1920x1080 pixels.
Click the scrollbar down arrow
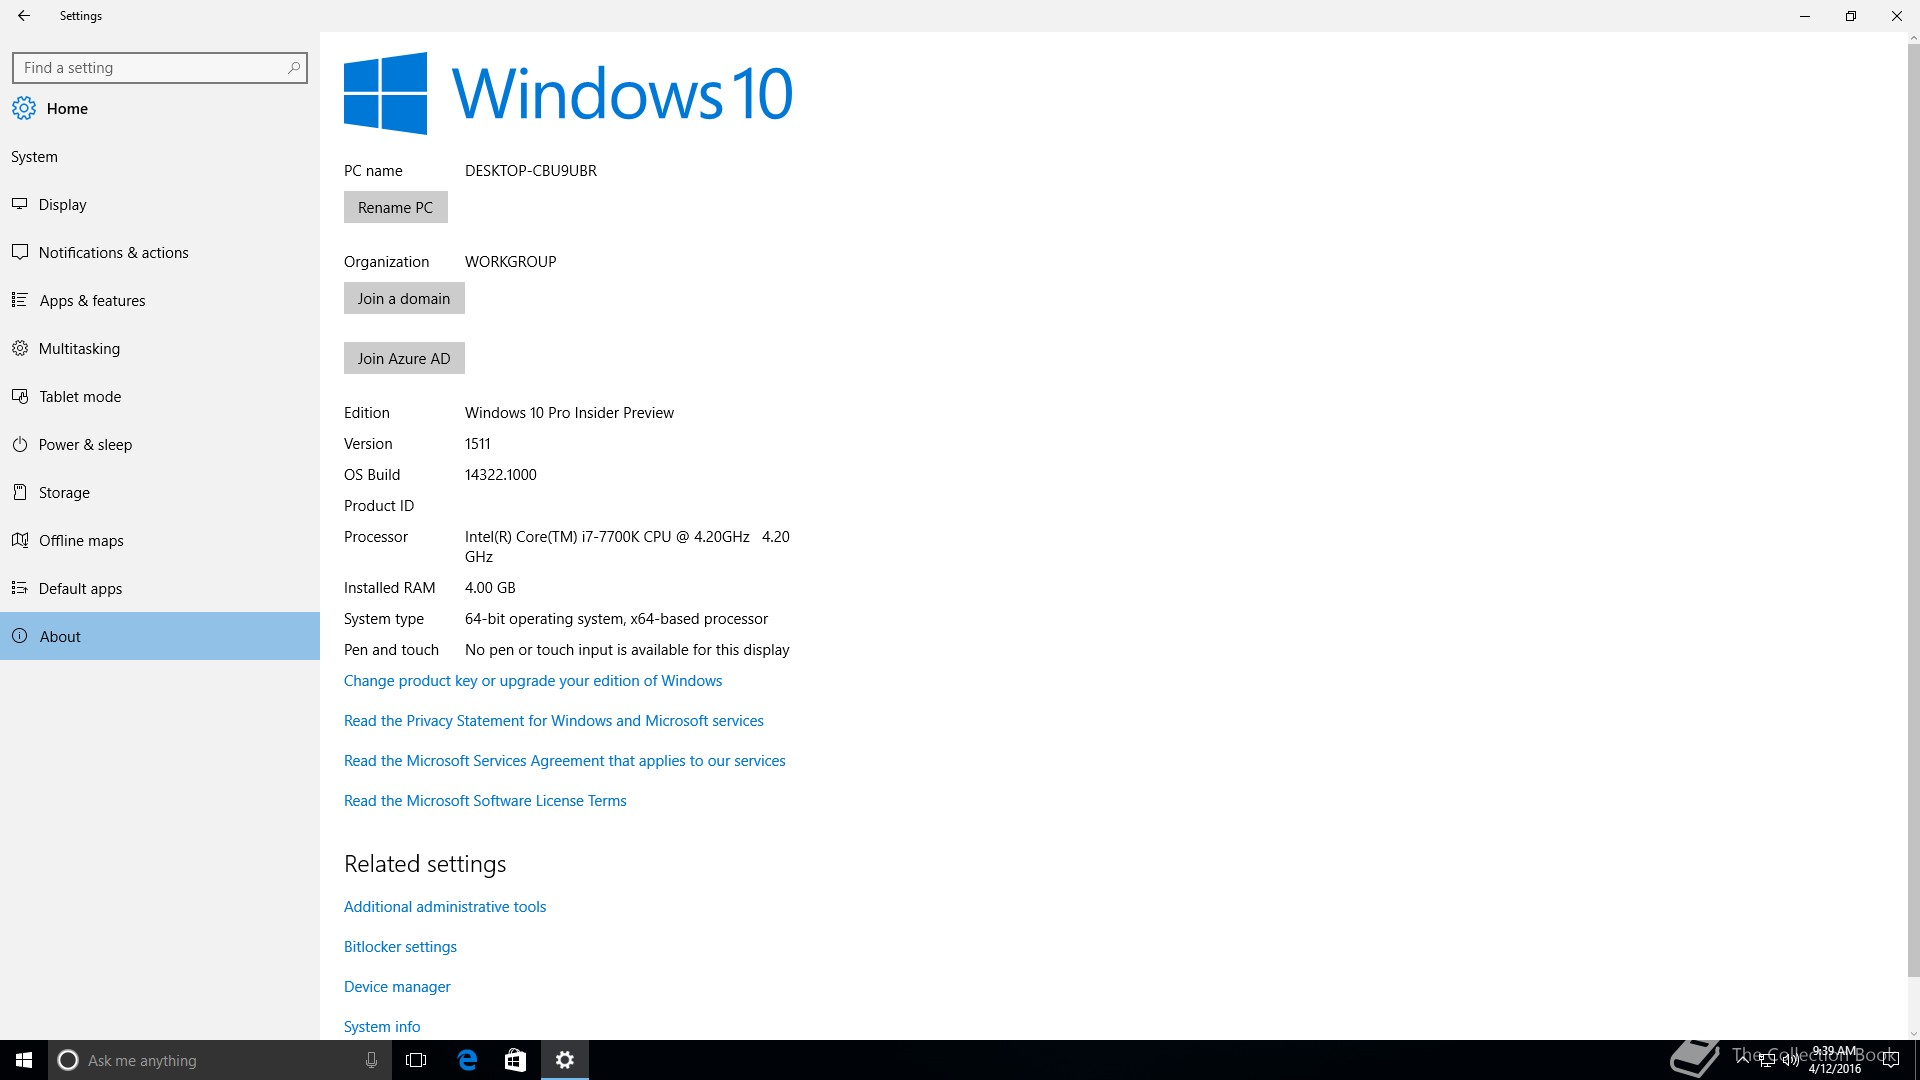pyautogui.click(x=1913, y=1034)
